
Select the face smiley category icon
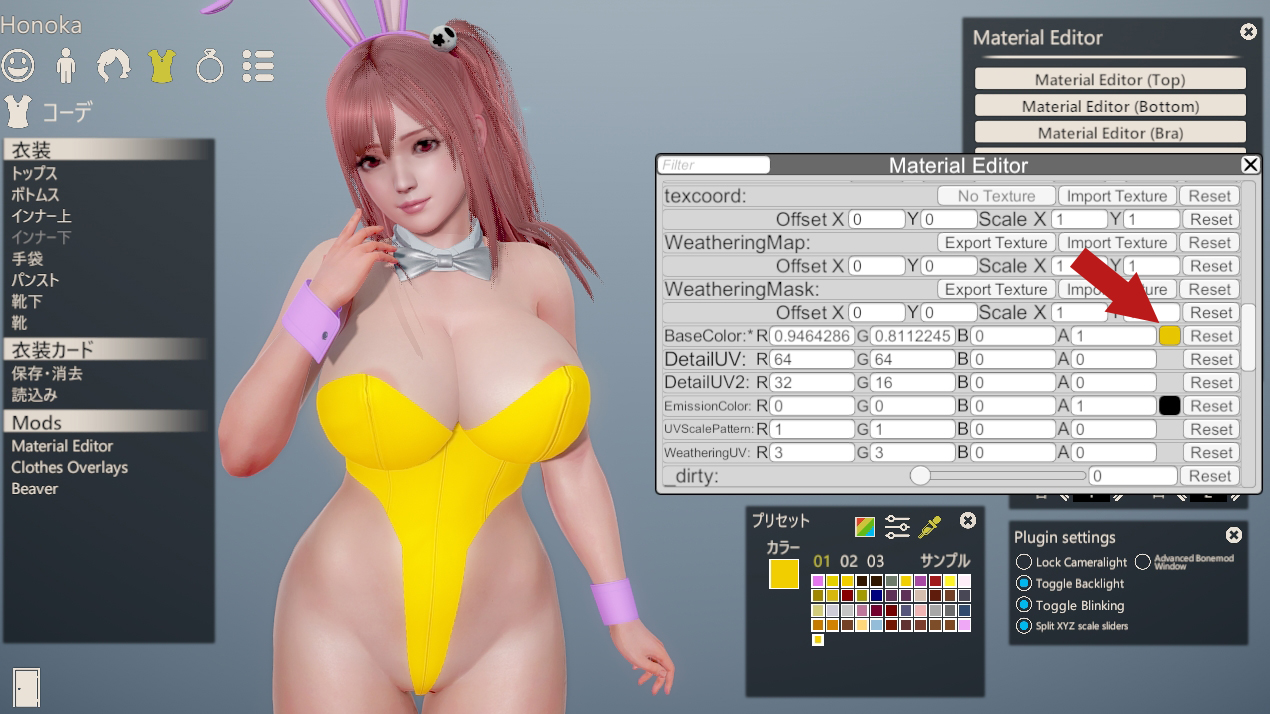pos(18,66)
